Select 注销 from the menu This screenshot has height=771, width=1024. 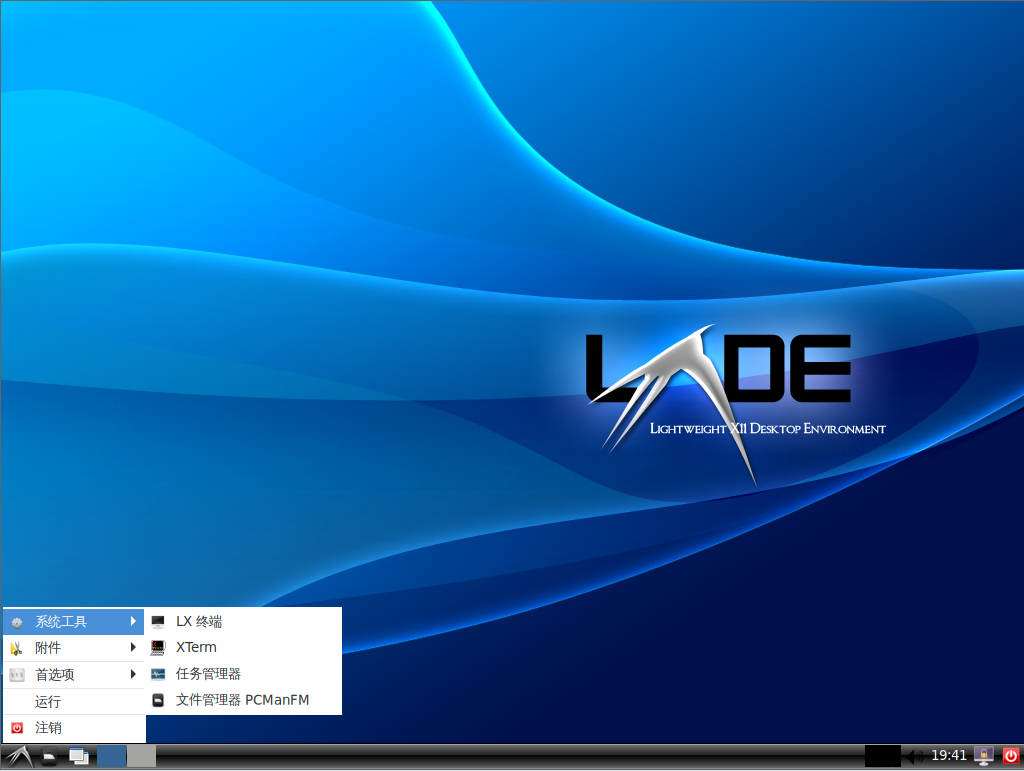coord(74,728)
